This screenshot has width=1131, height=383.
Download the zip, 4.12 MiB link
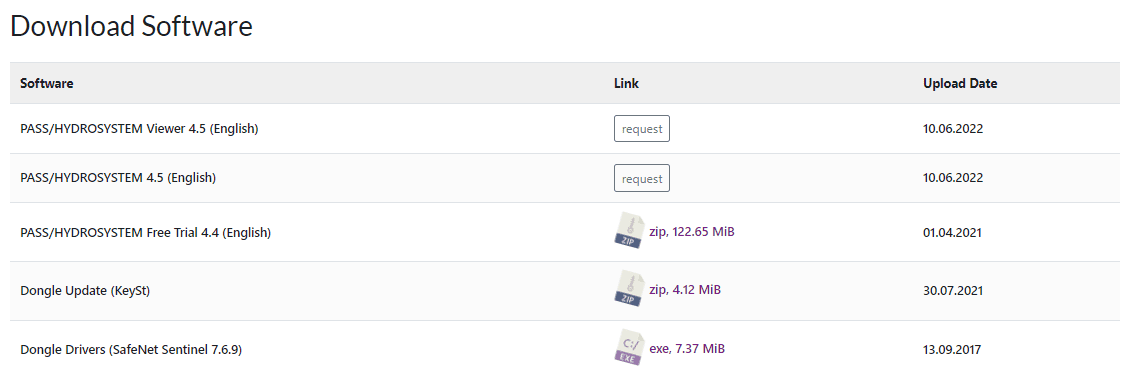685,289
